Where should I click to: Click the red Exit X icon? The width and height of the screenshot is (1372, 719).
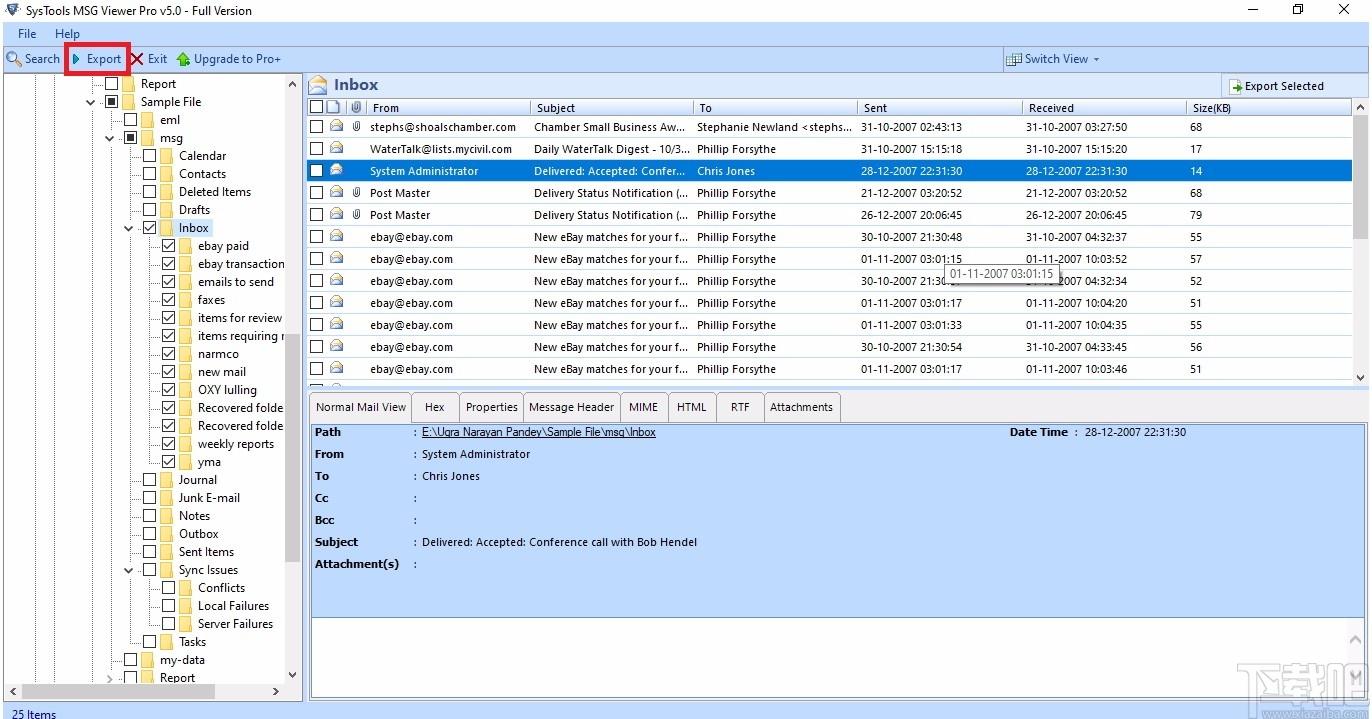click(137, 59)
